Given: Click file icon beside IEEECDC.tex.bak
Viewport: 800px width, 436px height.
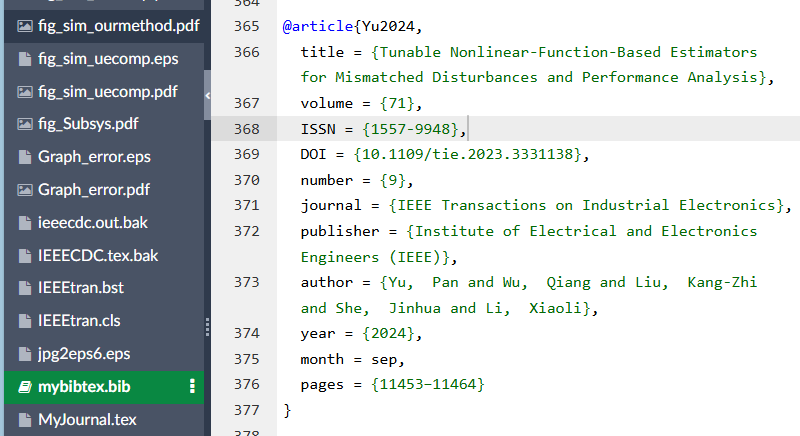Looking at the screenshot, I should click(25, 255).
